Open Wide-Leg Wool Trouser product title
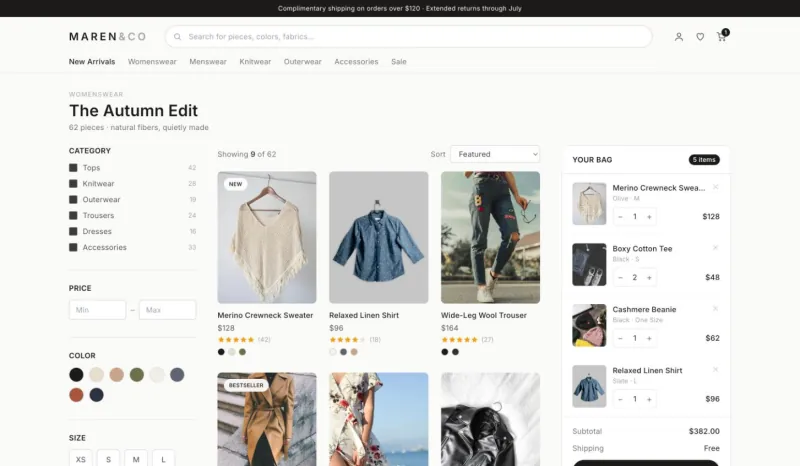The width and height of the screenshot is (800, 466). pos(484,315)
